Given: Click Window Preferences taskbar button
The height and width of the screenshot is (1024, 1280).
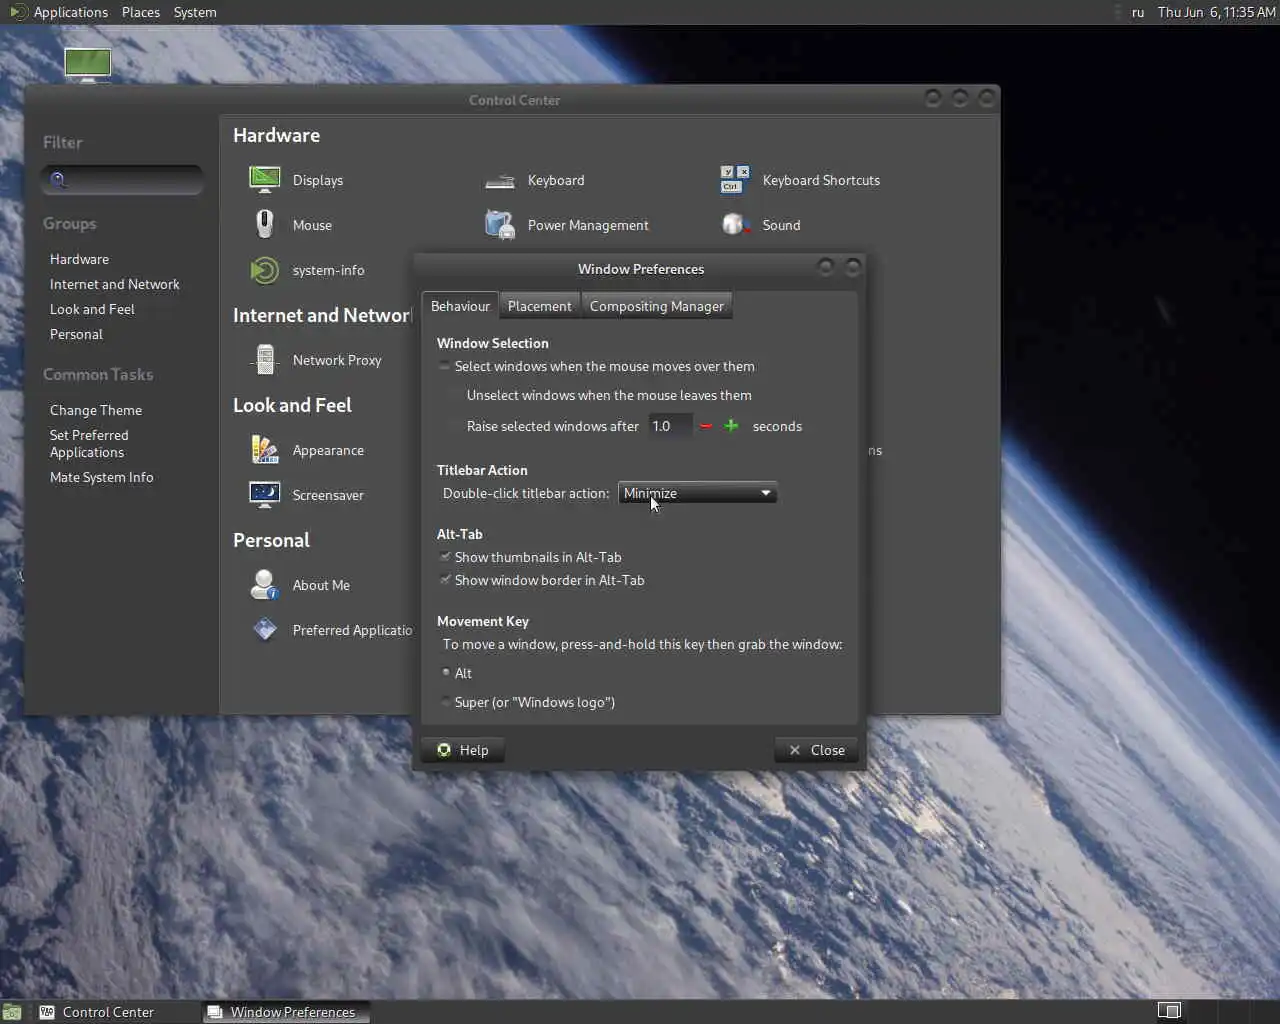Looking at the screenshot, I should pyautogui.click(x=287, y=1012).
